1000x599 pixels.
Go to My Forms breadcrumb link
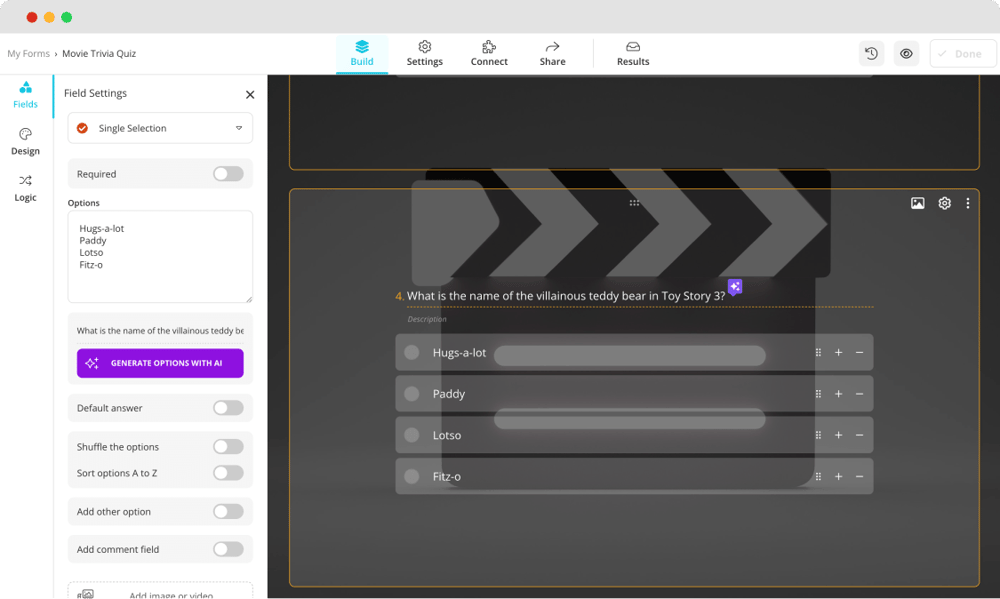(x=28, y=54)
